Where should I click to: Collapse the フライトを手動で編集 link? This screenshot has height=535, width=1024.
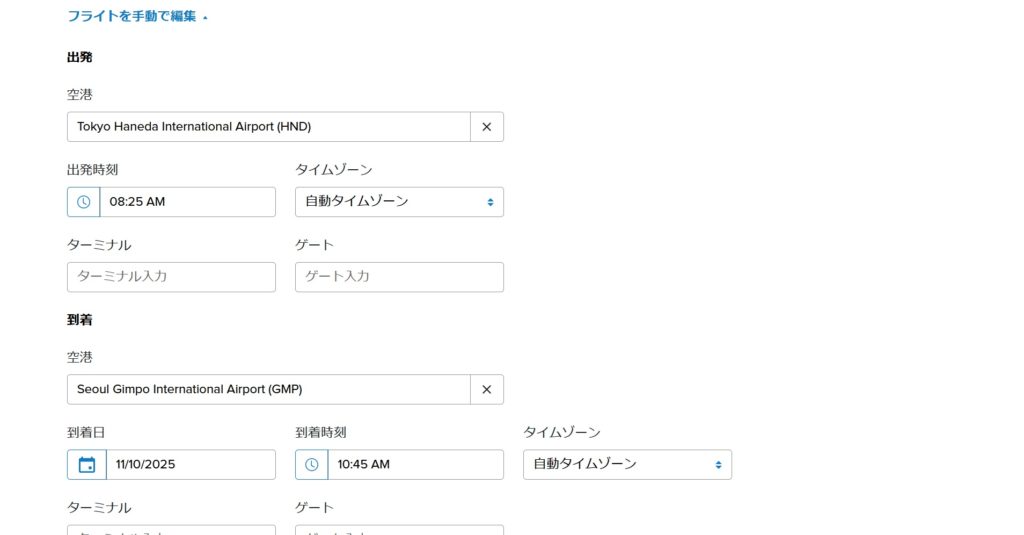[x=131, y=17]
